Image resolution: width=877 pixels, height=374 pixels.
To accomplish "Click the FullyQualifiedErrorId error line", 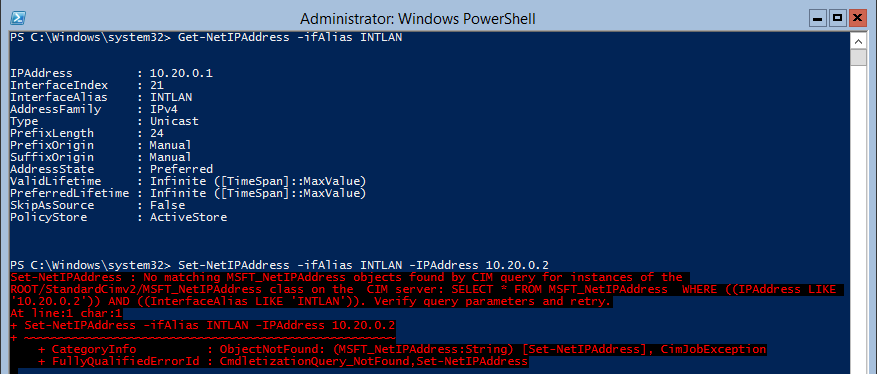I will coord(283,361).
